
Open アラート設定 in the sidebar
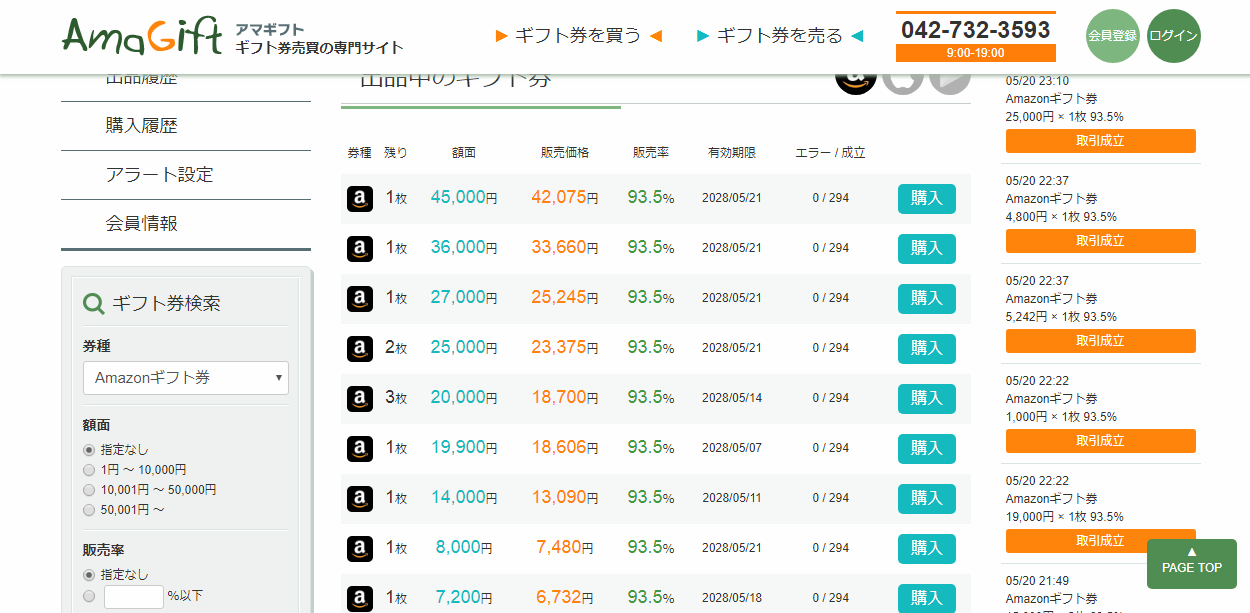click(x=160, y=175)
